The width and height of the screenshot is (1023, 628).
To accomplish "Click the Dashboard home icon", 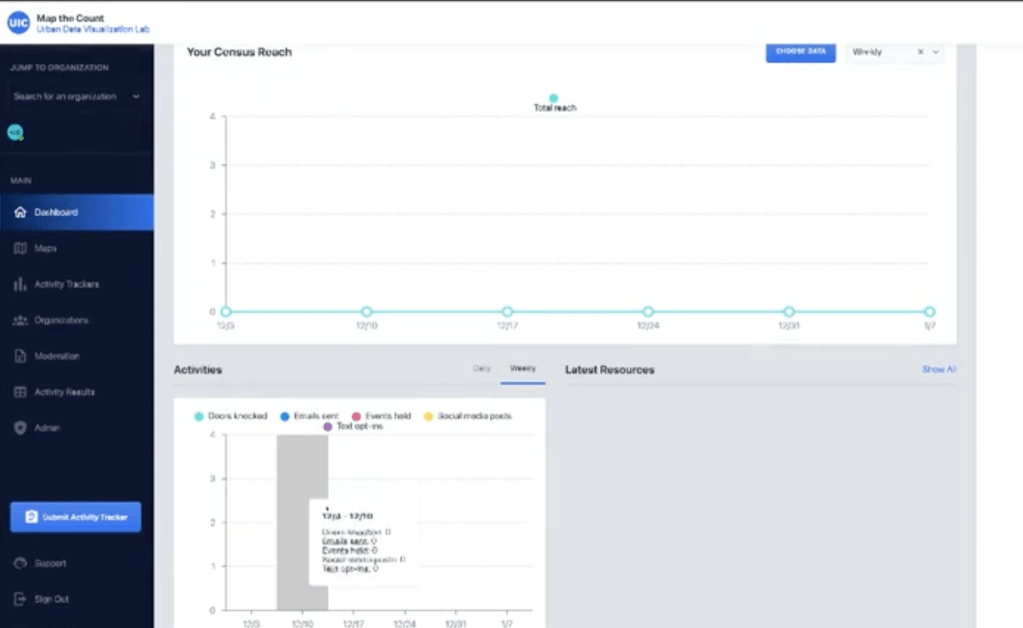I will [20, 212].
